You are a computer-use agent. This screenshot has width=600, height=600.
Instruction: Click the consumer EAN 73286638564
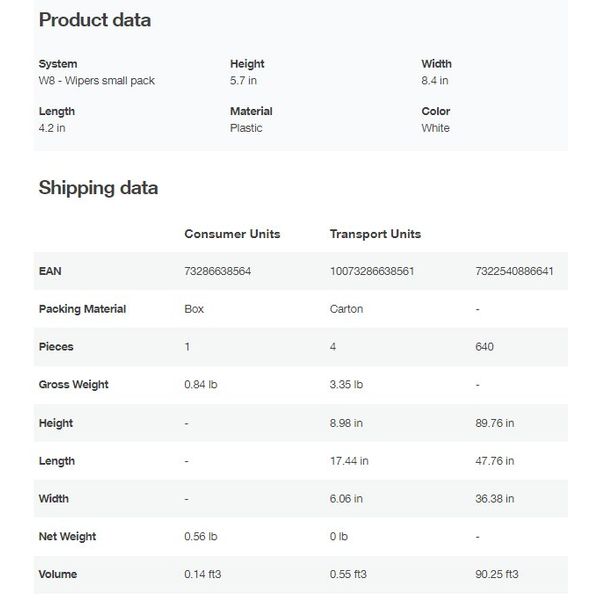(218, 271)
